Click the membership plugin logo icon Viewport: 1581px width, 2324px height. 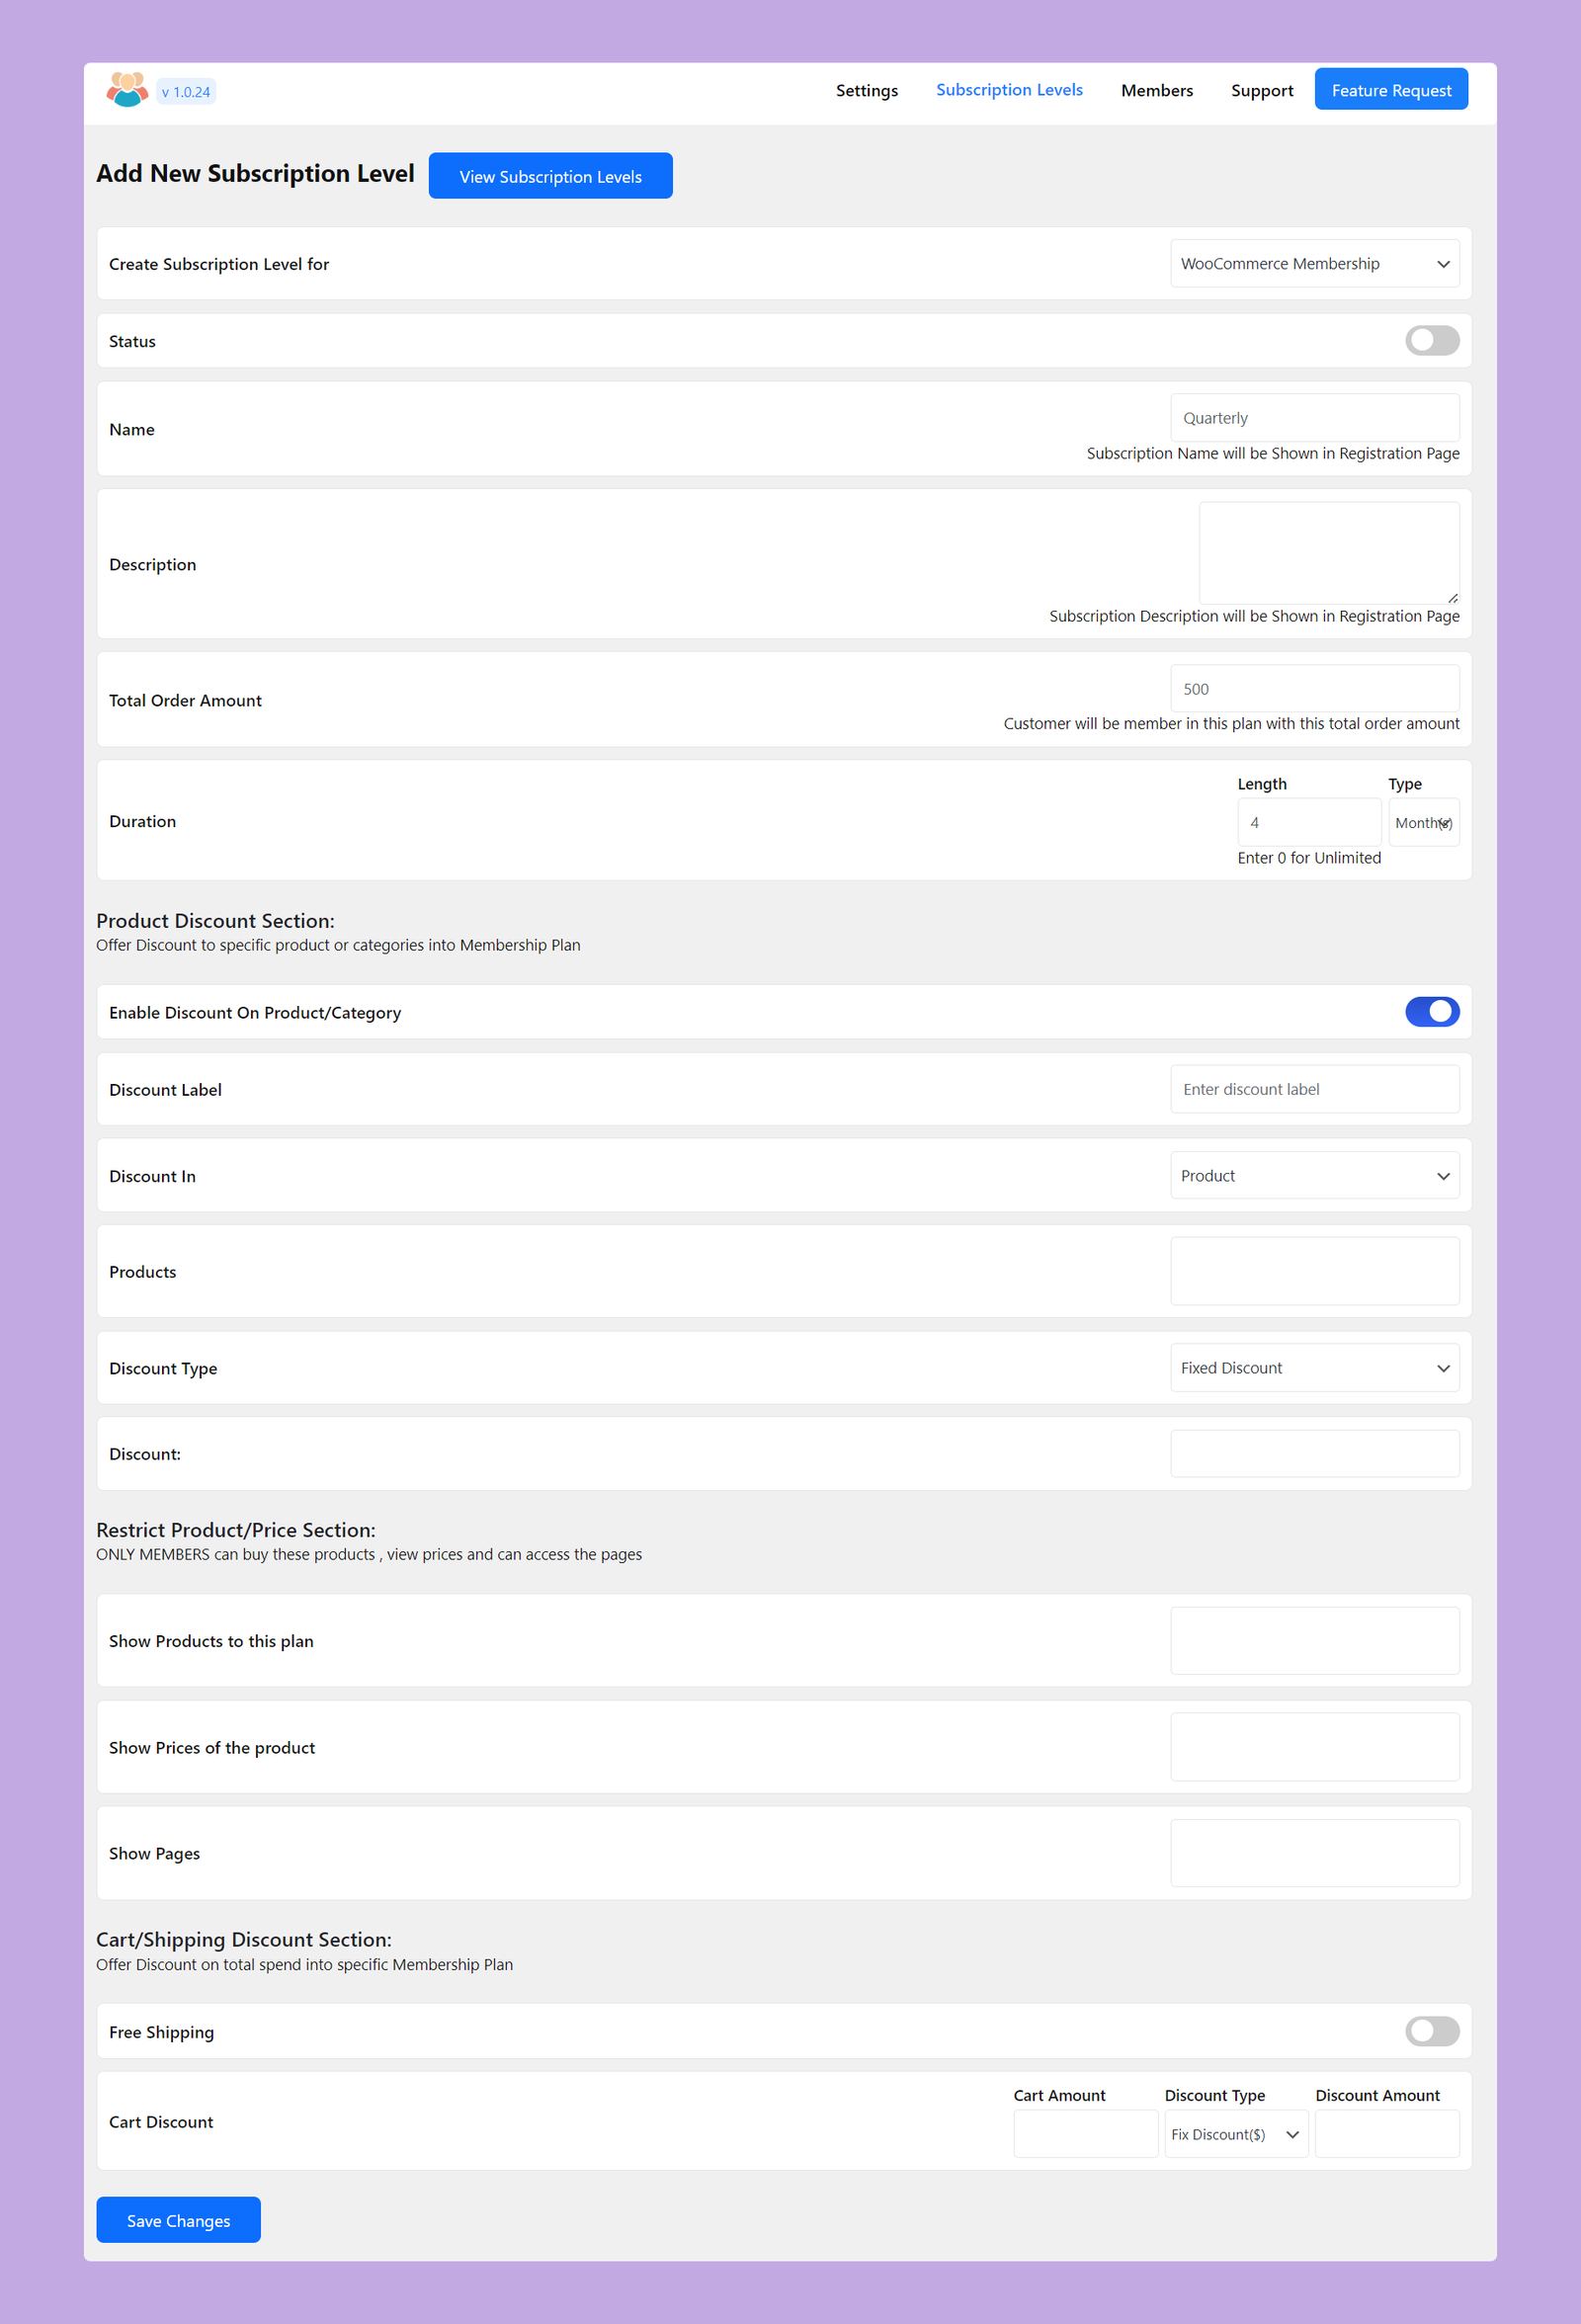tap(127, 90)
